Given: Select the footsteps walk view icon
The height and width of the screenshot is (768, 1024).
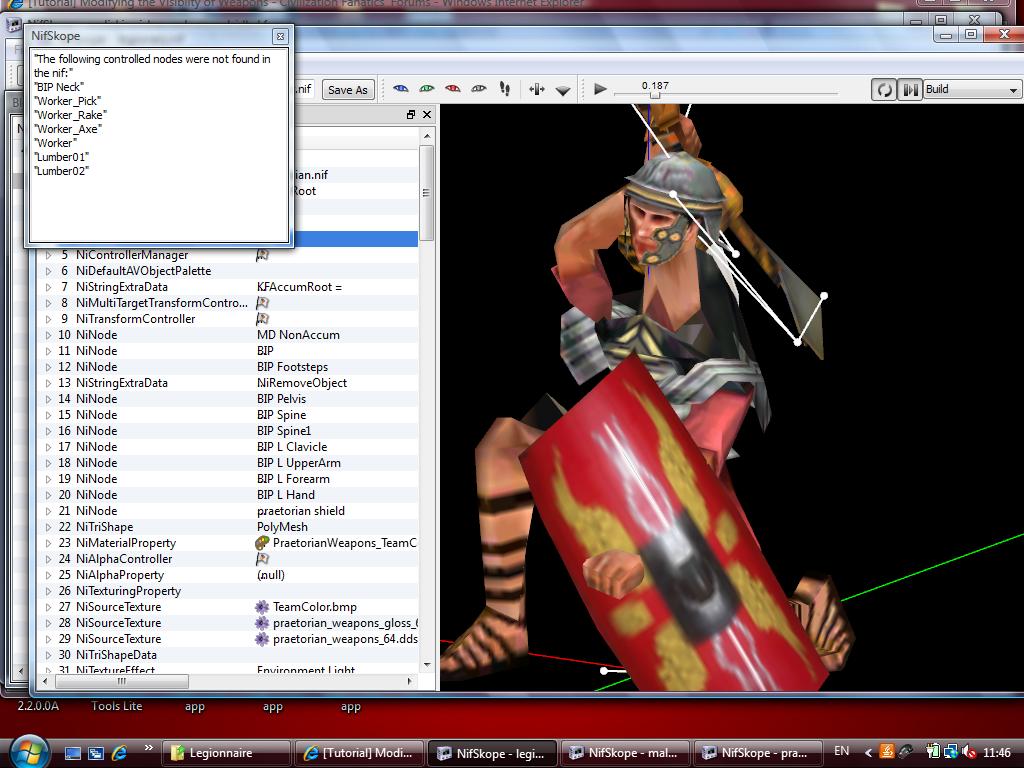Looking at the screenshot, I should click(x=505, y=89).
